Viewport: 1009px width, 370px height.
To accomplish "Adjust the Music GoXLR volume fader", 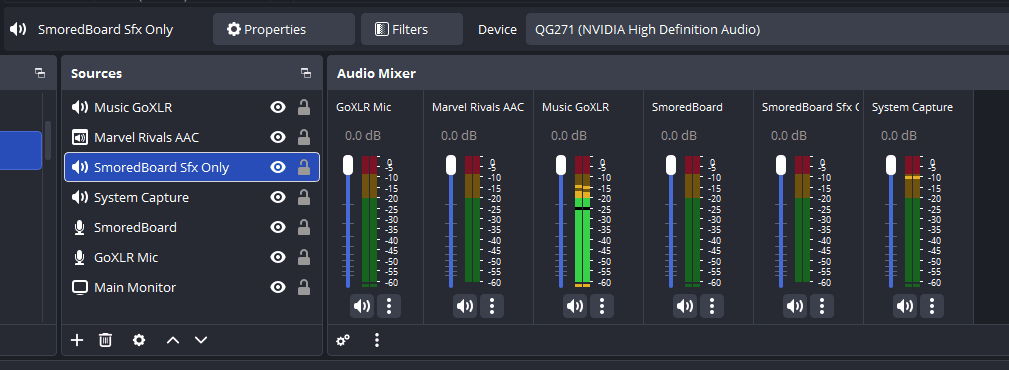I will pyautogui.click(x=561, y=165).
